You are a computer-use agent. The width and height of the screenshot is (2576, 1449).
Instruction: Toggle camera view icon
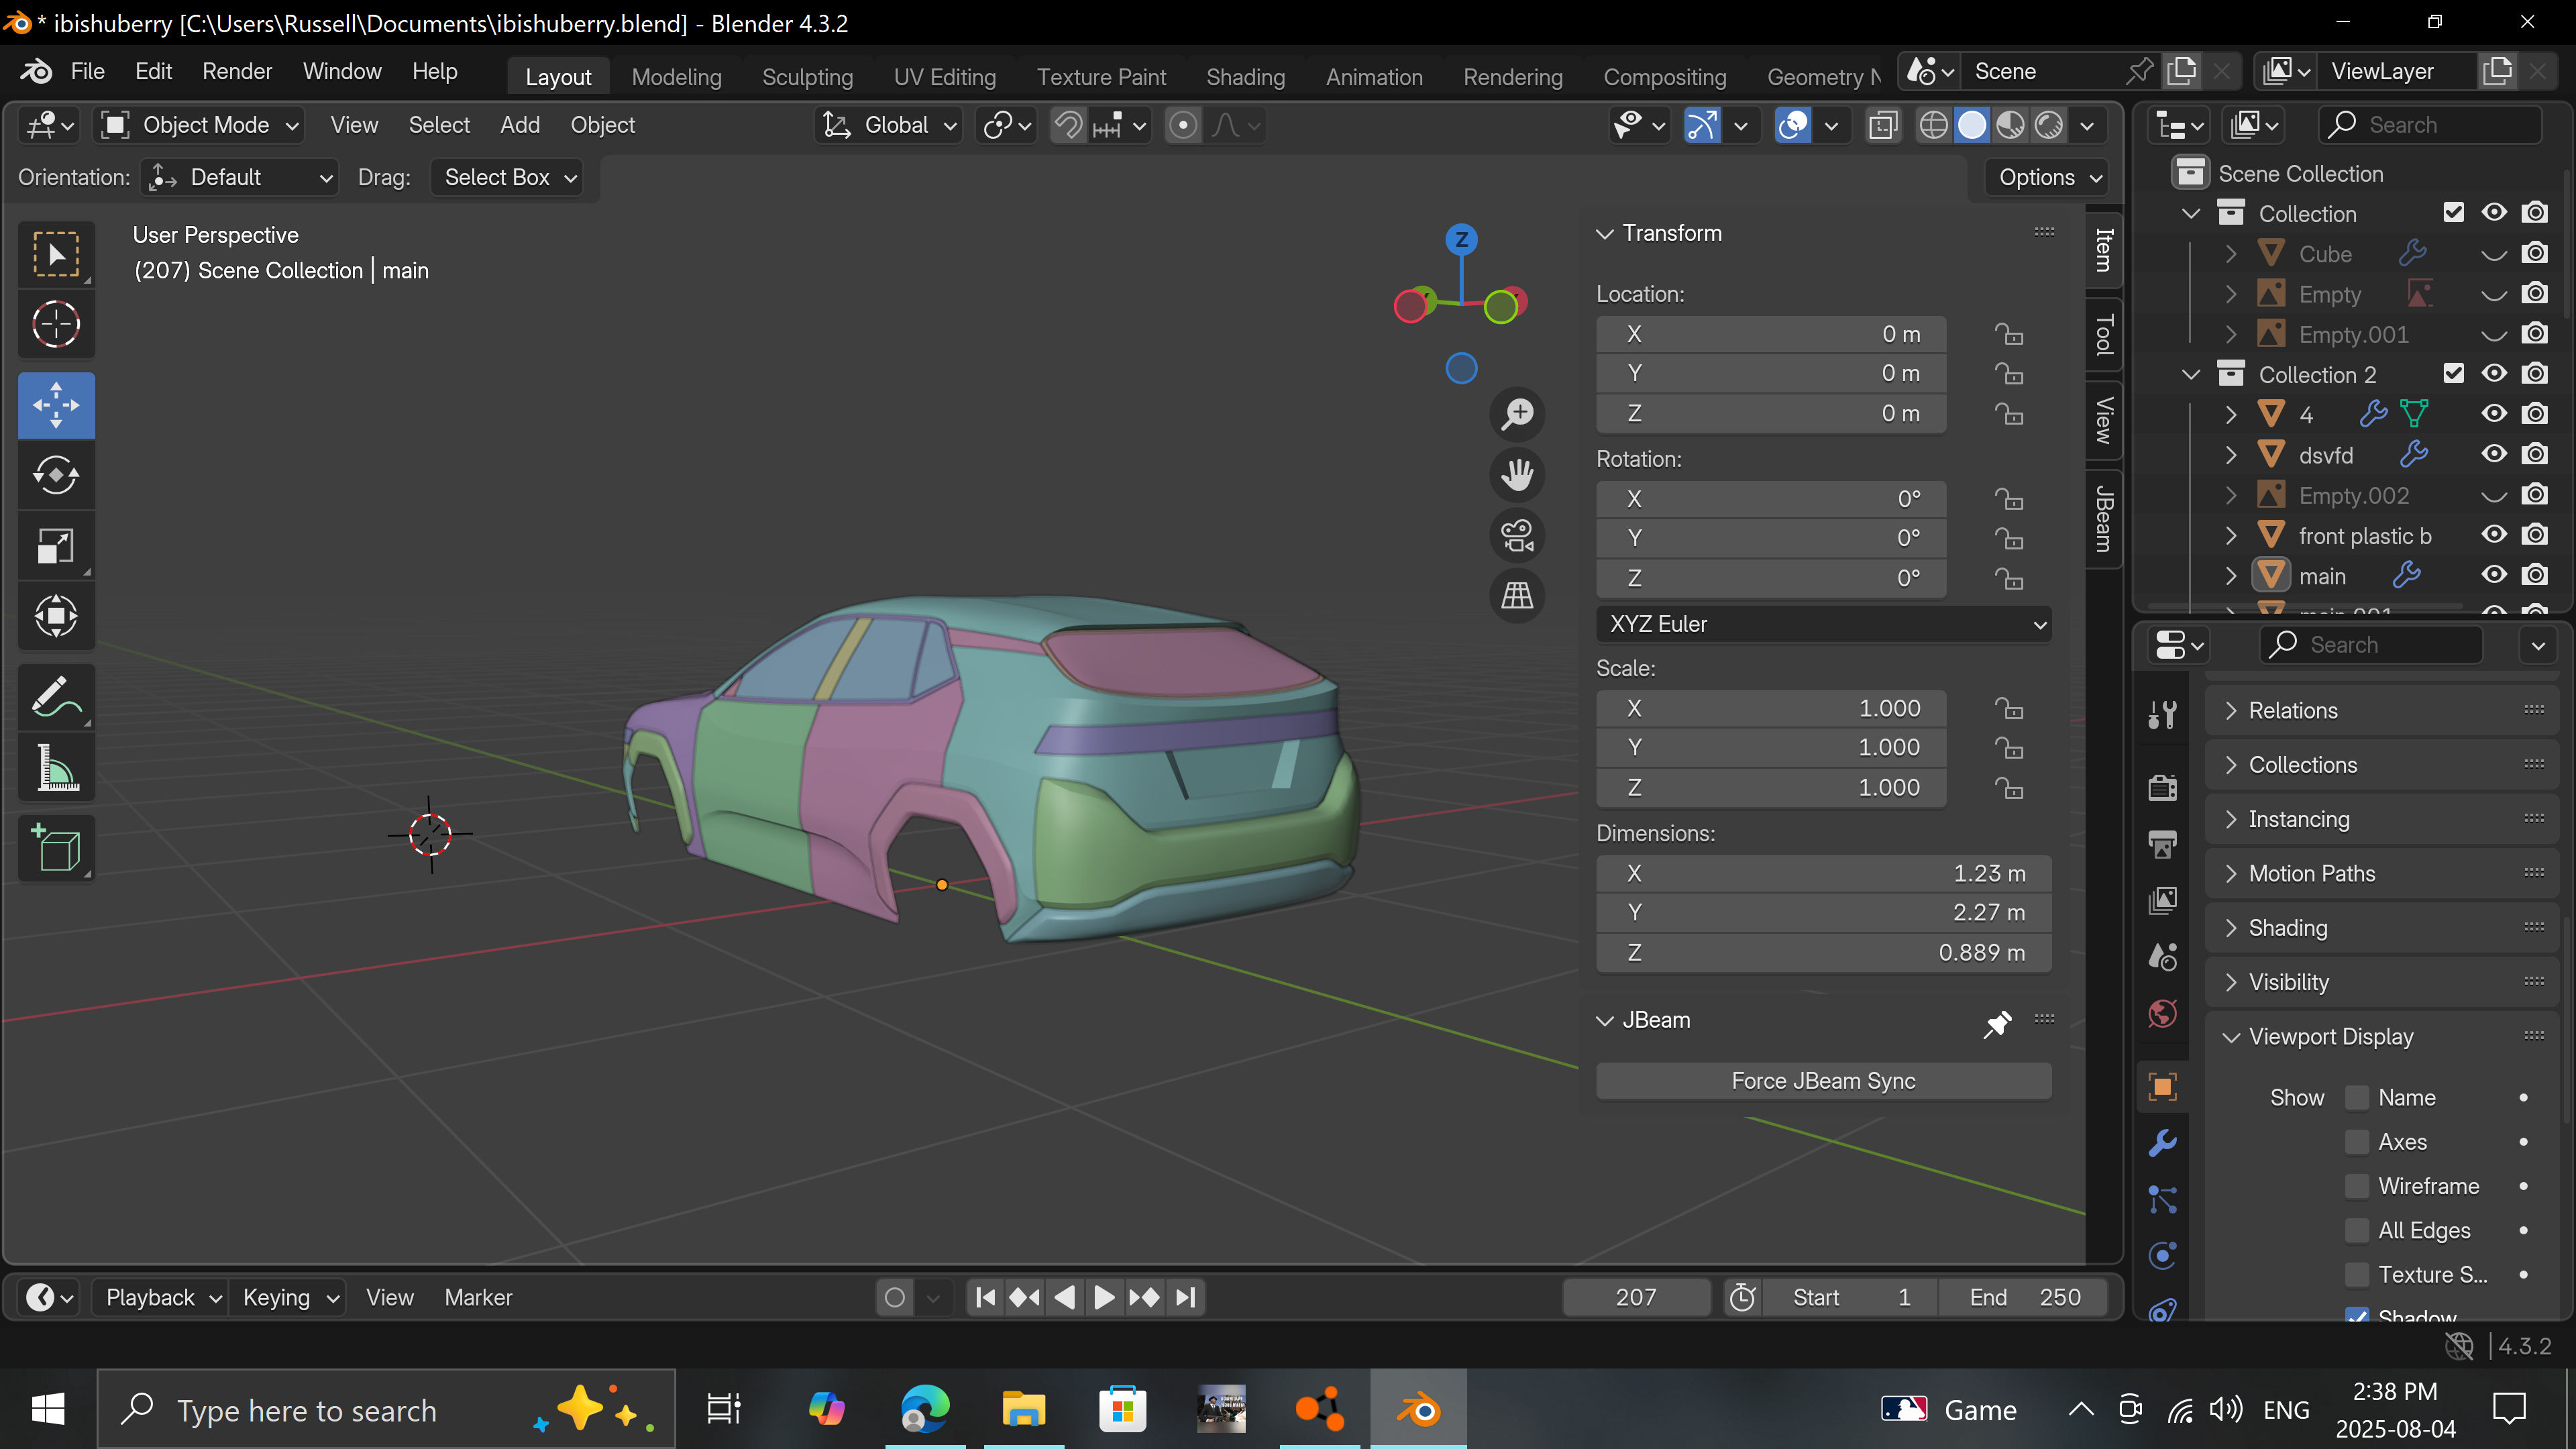1517,535
